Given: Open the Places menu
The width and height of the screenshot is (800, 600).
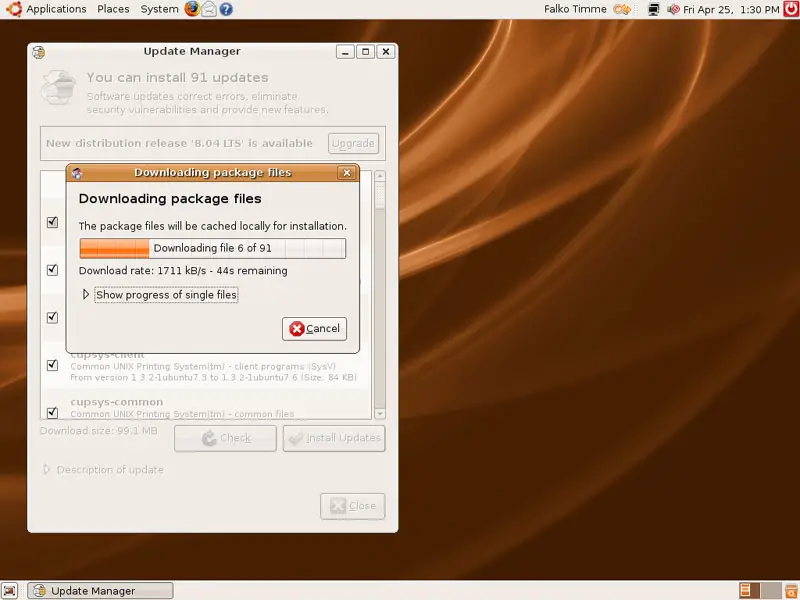Looking at the screenshot, I should [x=113, y=9].
